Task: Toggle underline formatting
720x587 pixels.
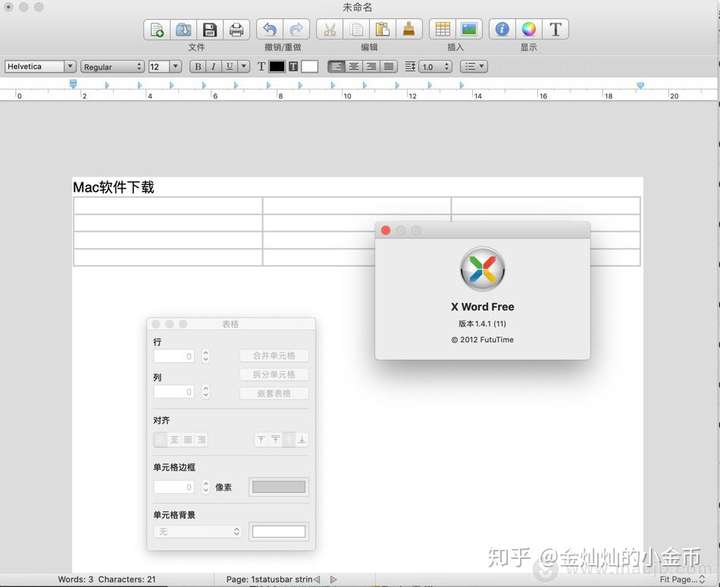Action: coord(229,67)
